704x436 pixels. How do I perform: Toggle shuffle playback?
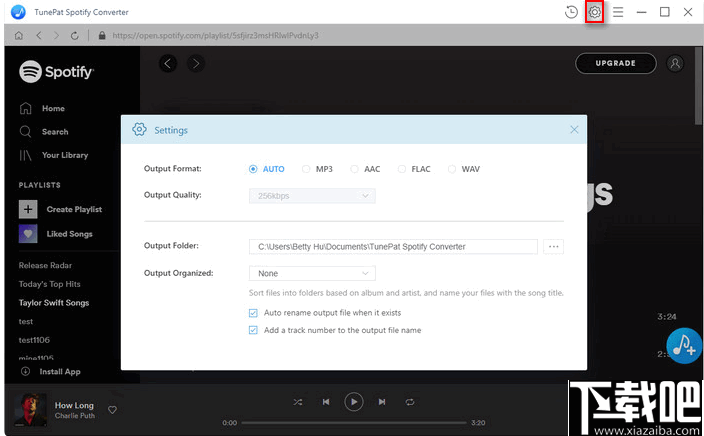[298, 402]
